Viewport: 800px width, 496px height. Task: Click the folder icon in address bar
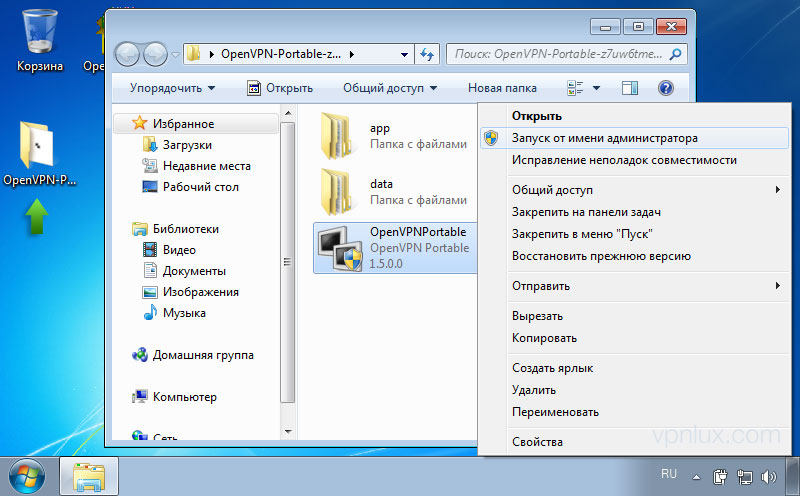193,54
